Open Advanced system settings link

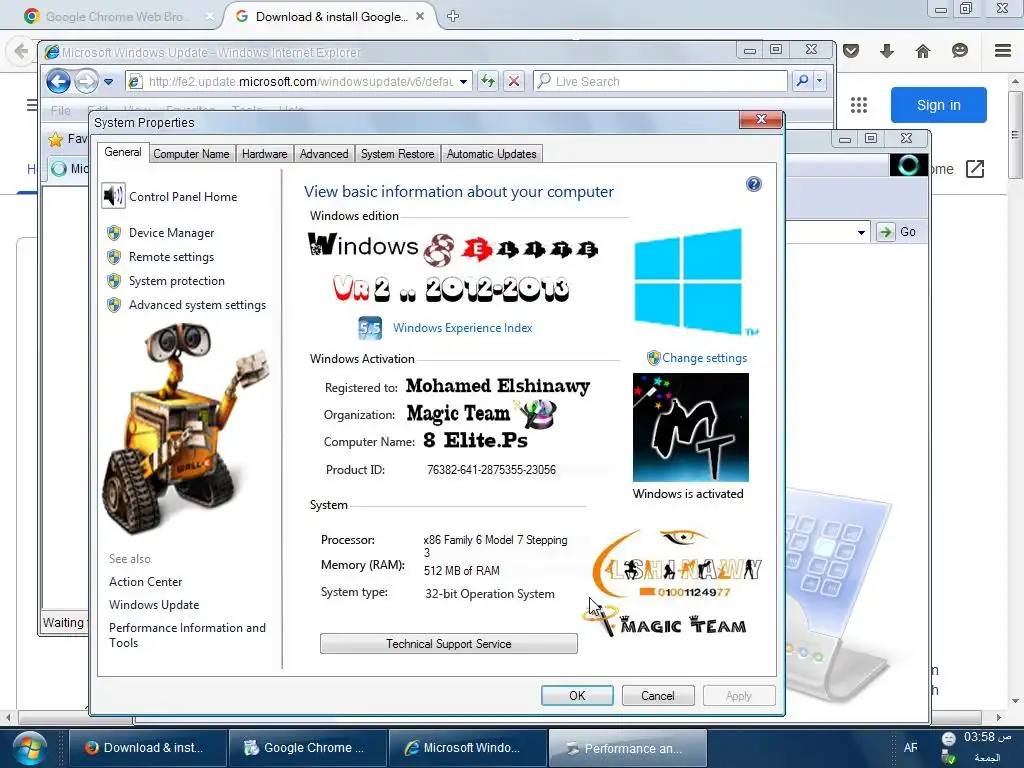pos(197,305)
